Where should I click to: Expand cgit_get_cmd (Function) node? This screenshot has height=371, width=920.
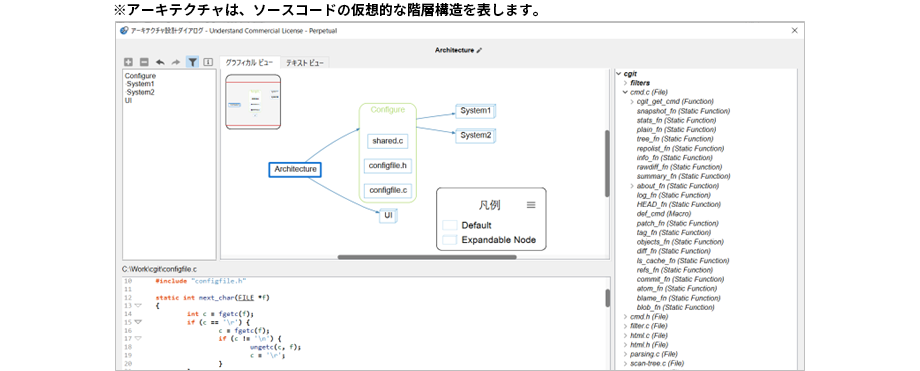coord(632,102)
